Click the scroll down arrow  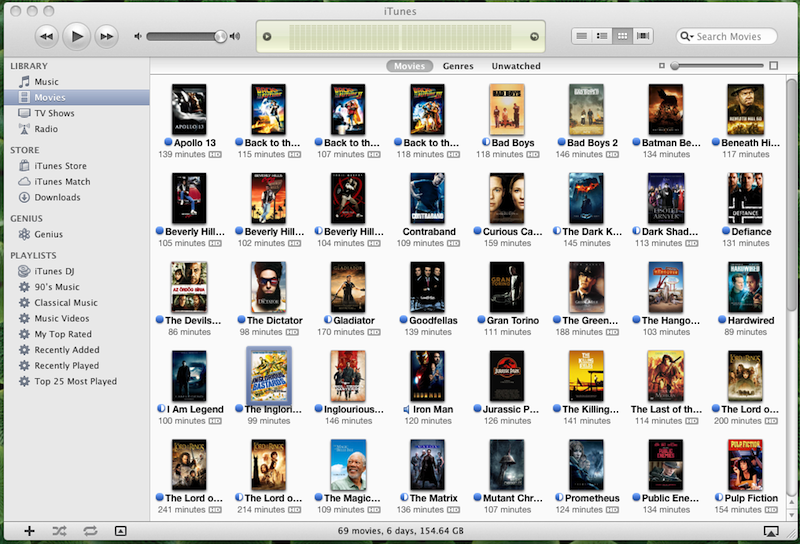click(791, 515)
